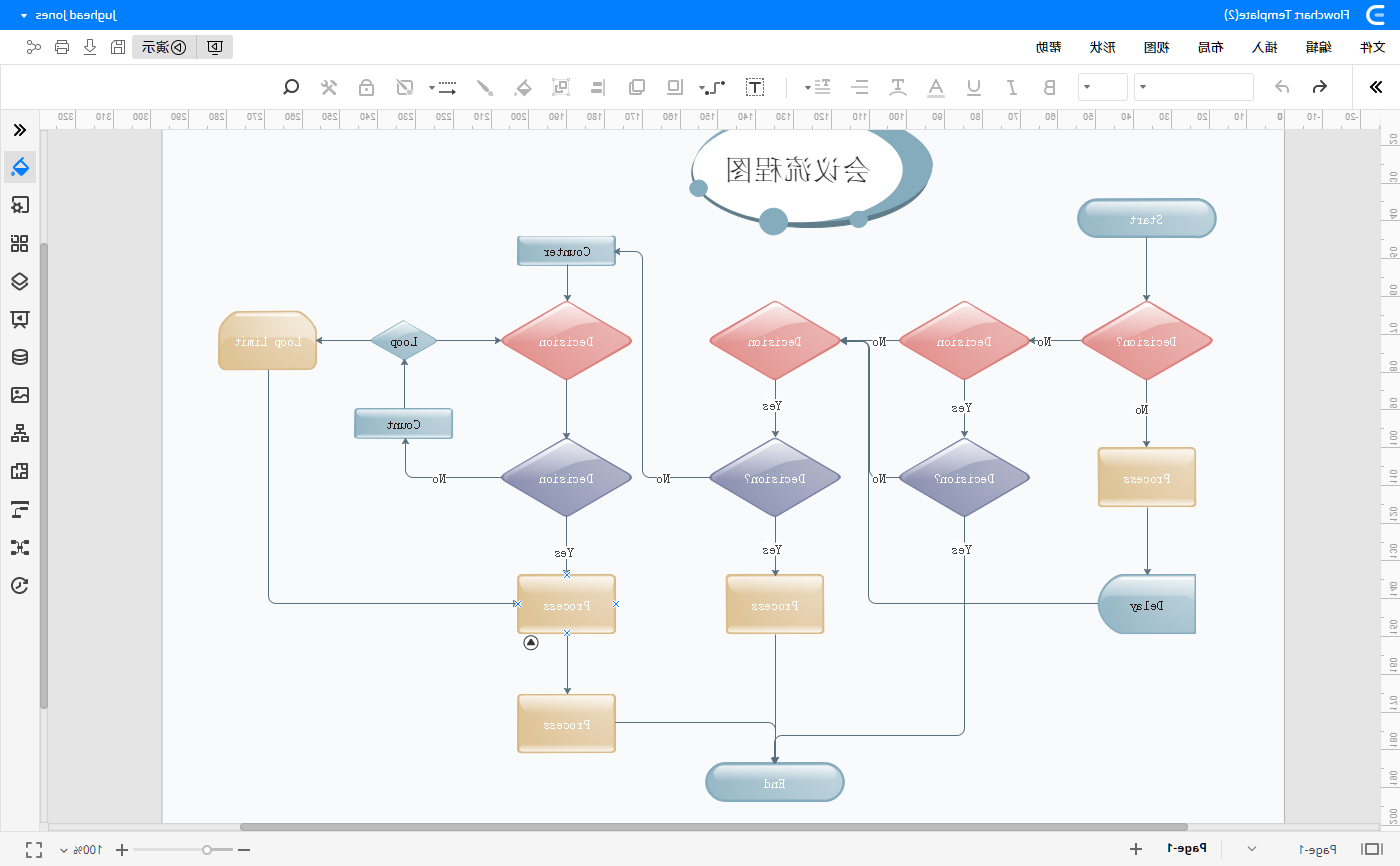1400x866 pixels.
Task: Open the style/fill panel icon in sidebar
Action: [20, 166]
